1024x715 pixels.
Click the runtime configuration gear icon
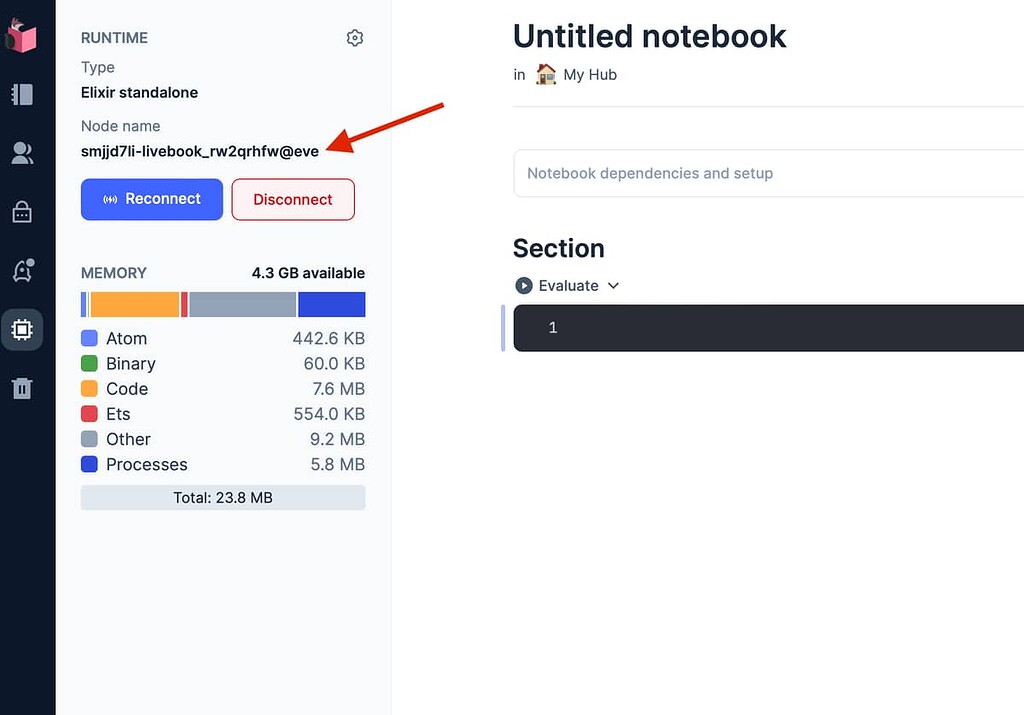(354, 37)
